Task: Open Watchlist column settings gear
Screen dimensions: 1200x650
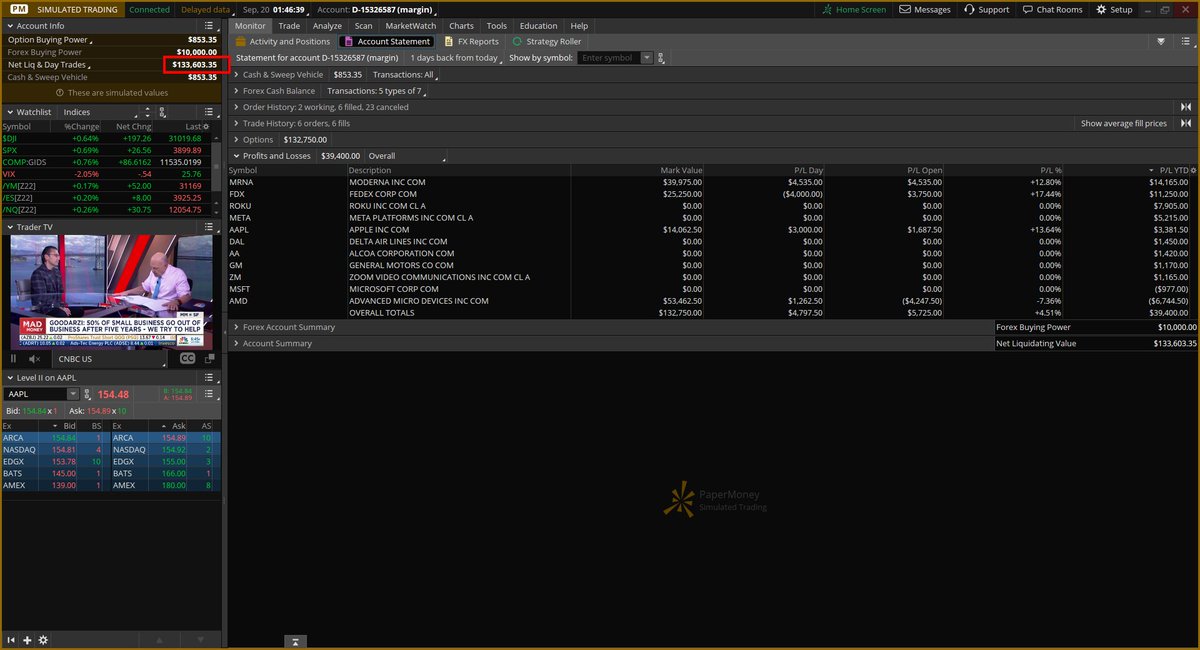Action: (207, 127)
